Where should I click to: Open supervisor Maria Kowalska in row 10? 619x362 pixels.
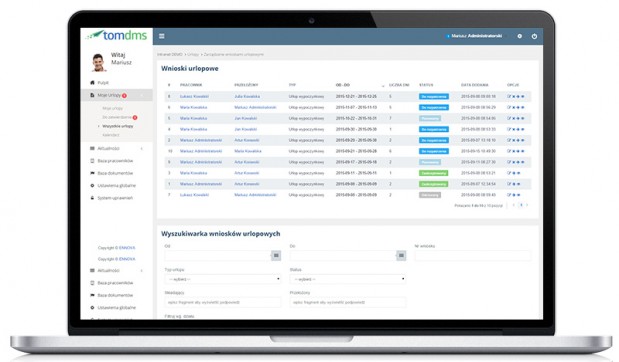248,151
